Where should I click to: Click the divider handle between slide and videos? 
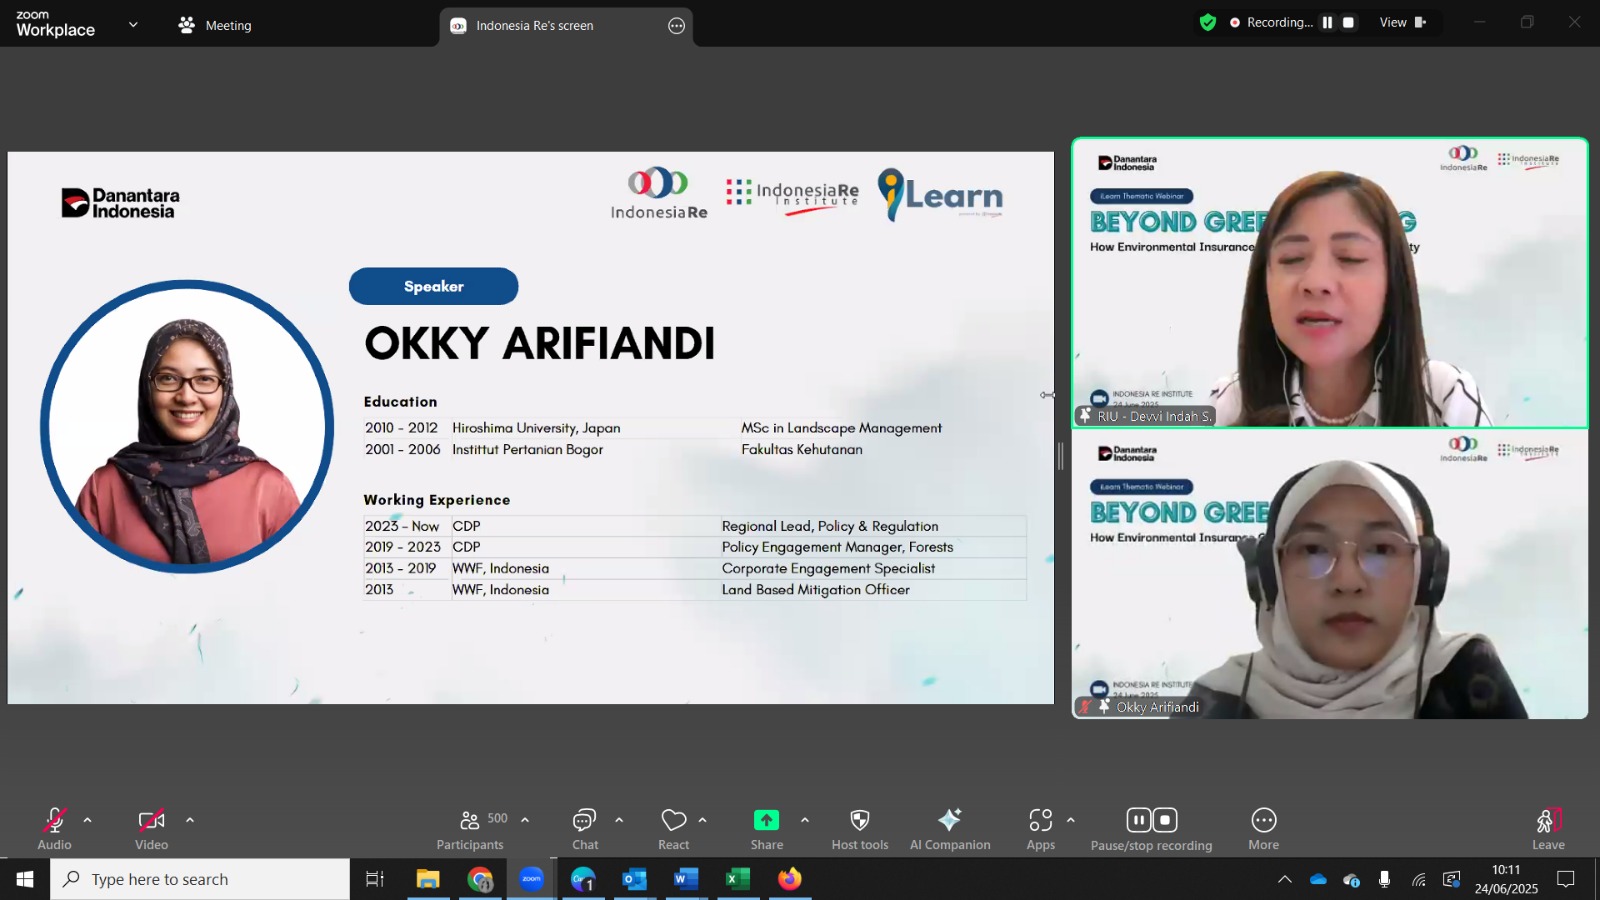(1061, 456)
